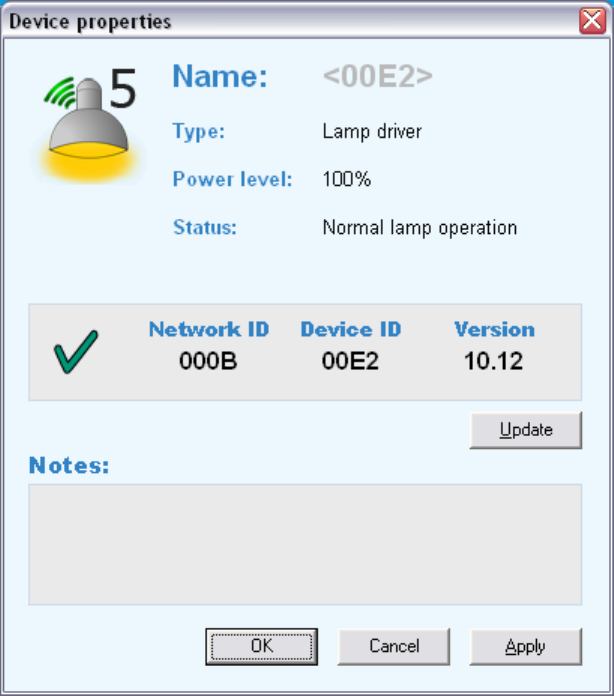
Task: Click inside the Notes text area
Action: click(x=305, y=545)
